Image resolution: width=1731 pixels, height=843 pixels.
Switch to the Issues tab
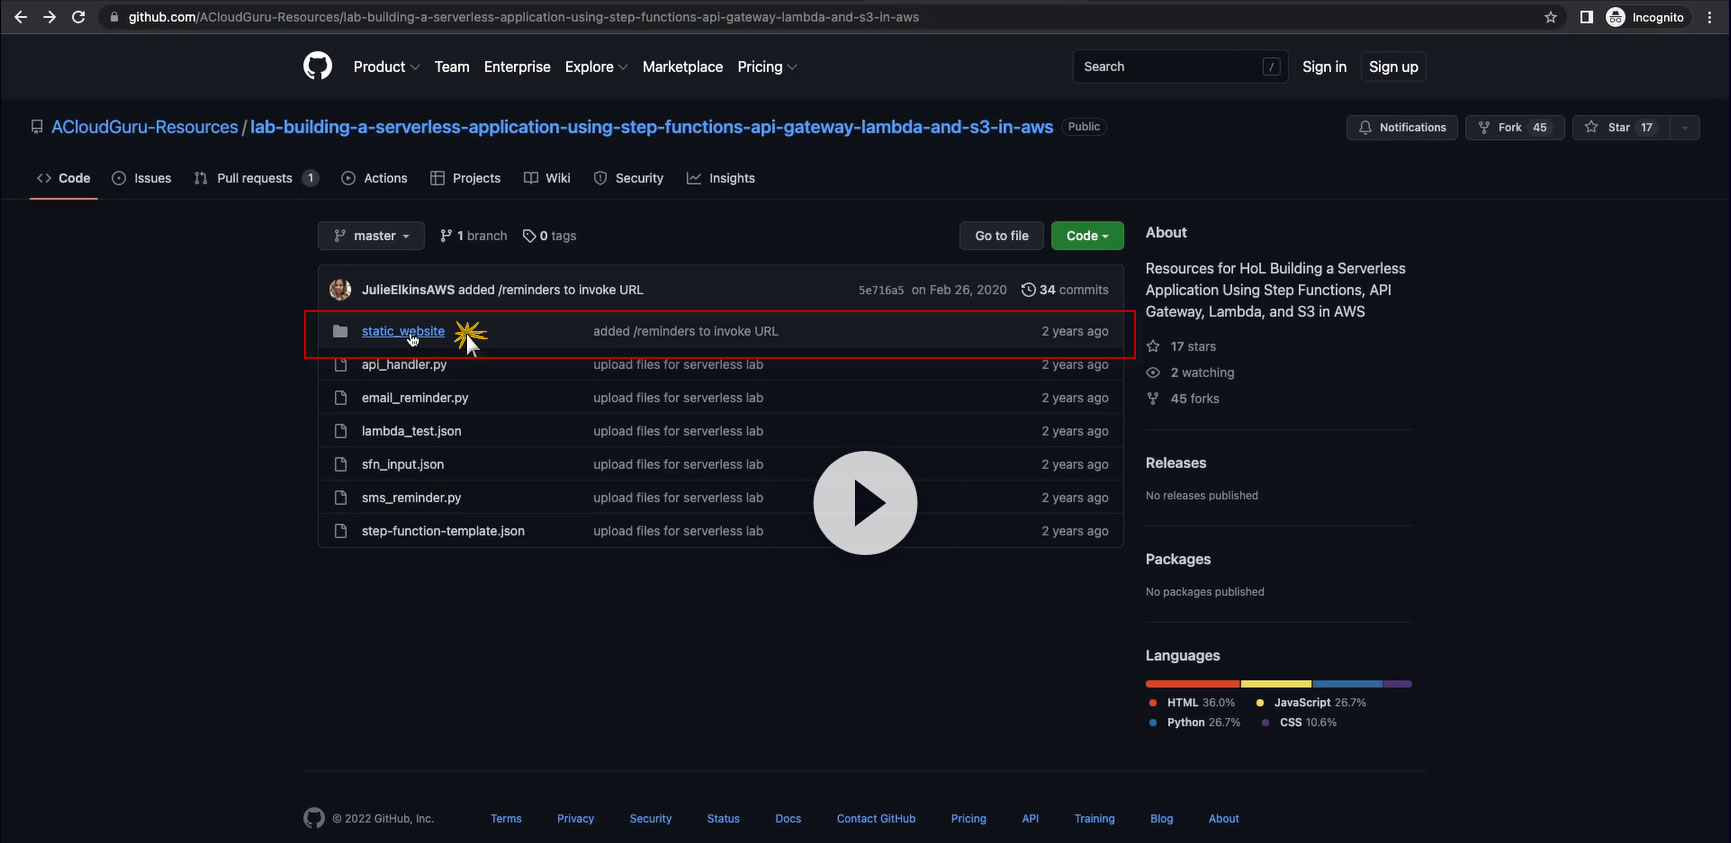tap(142, 178)
